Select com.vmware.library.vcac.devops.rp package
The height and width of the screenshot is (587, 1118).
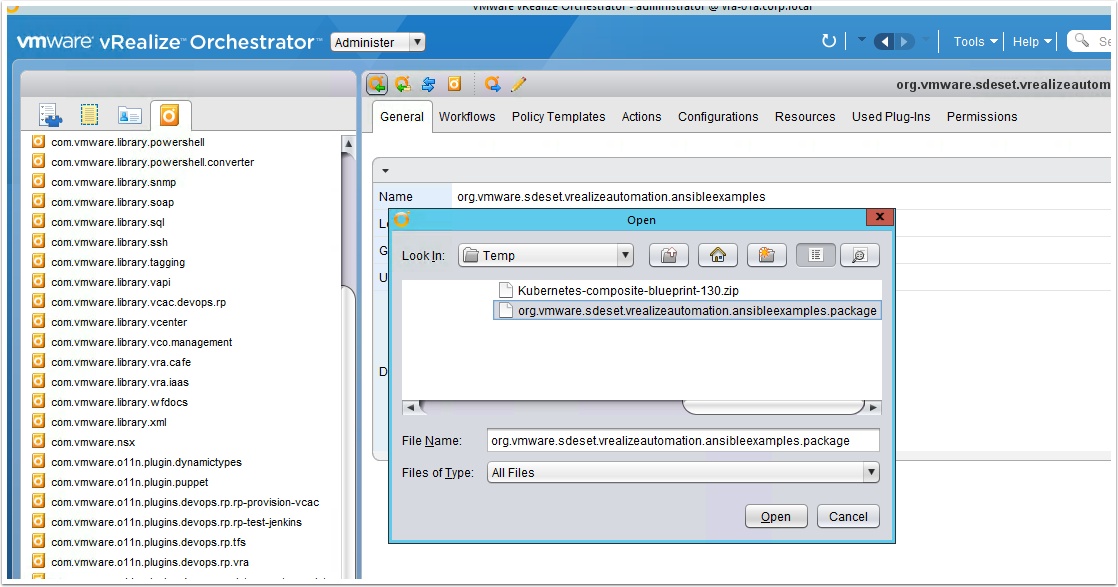point(138,302)
